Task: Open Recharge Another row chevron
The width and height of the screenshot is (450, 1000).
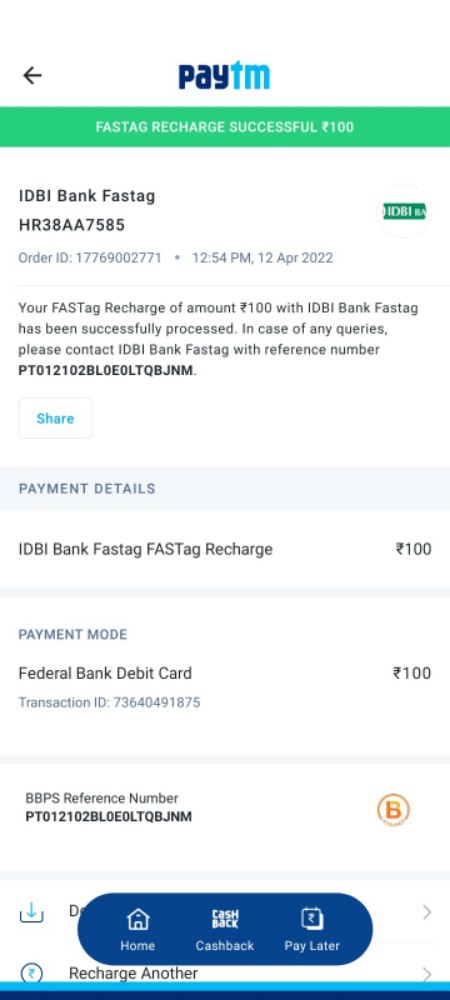Action: (427, 974)
